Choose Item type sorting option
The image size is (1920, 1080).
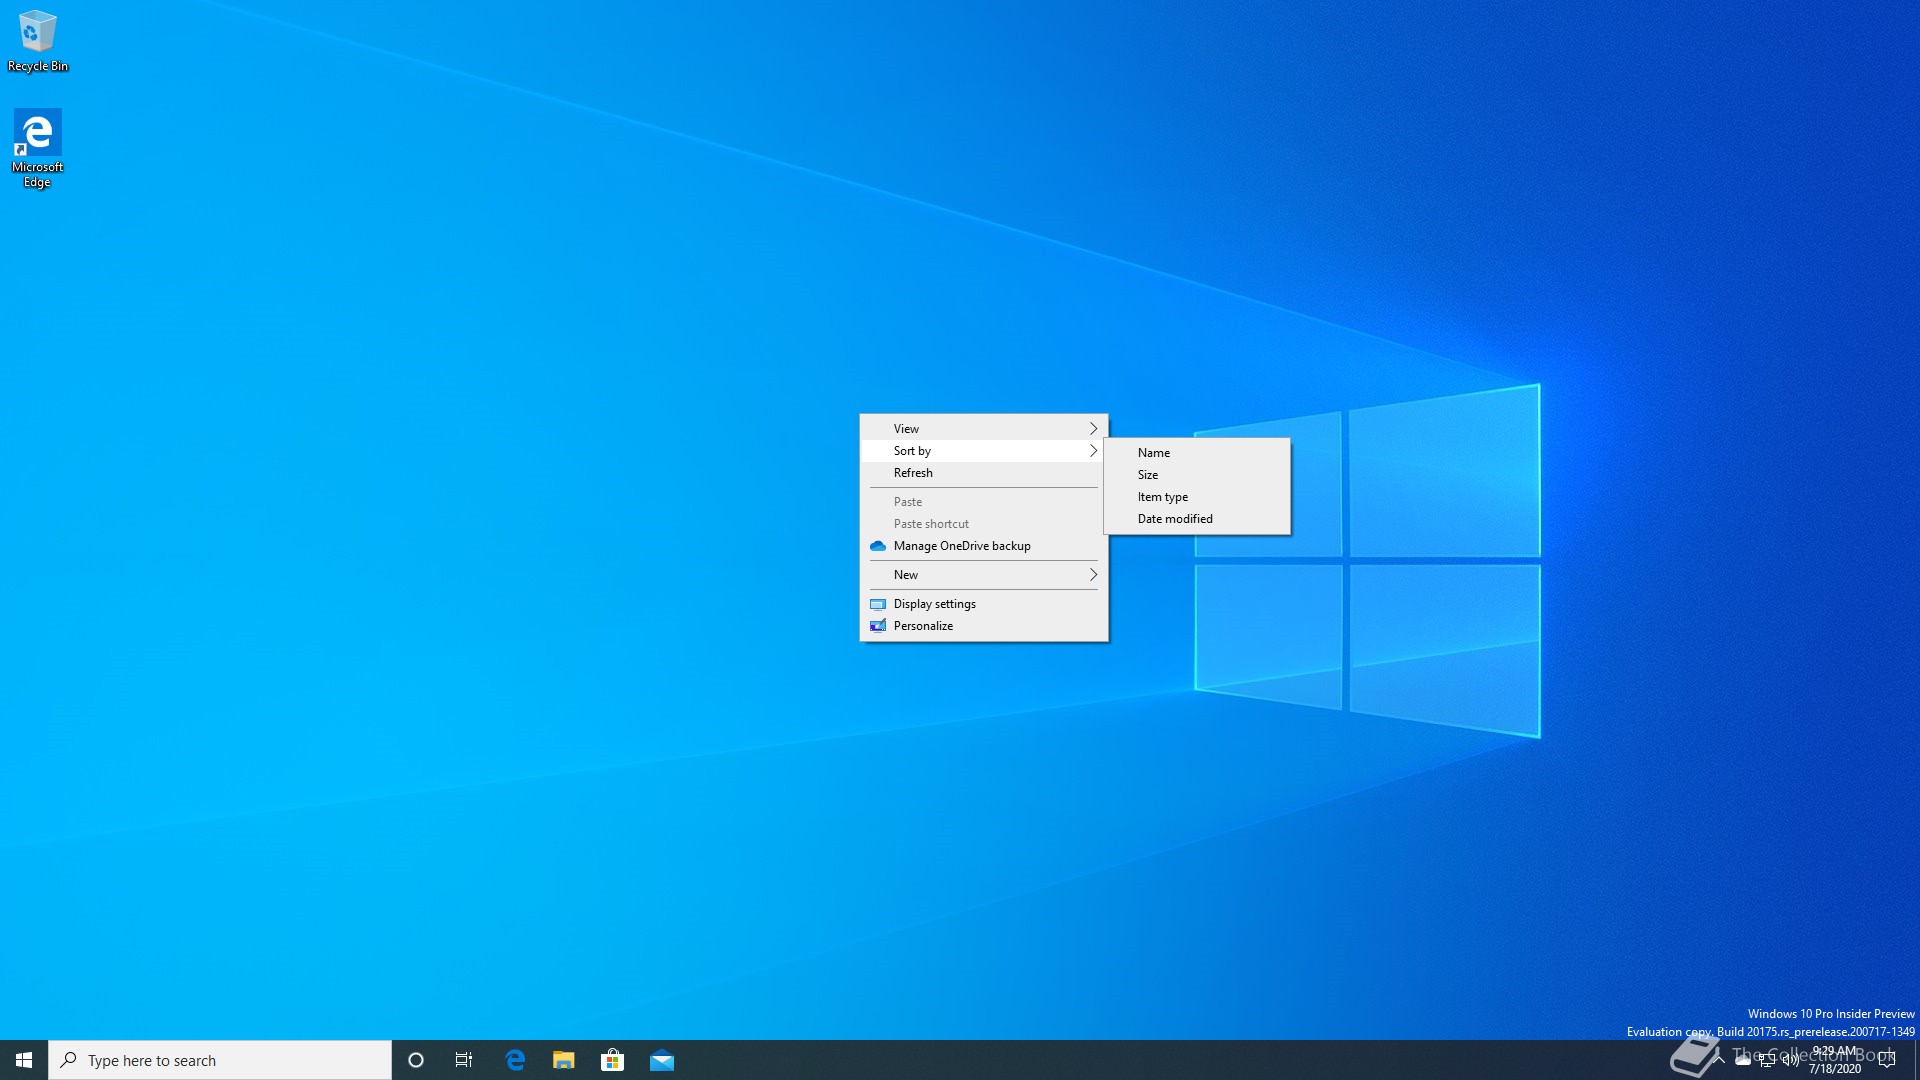pyautogui.click(x=1163, y=497)
